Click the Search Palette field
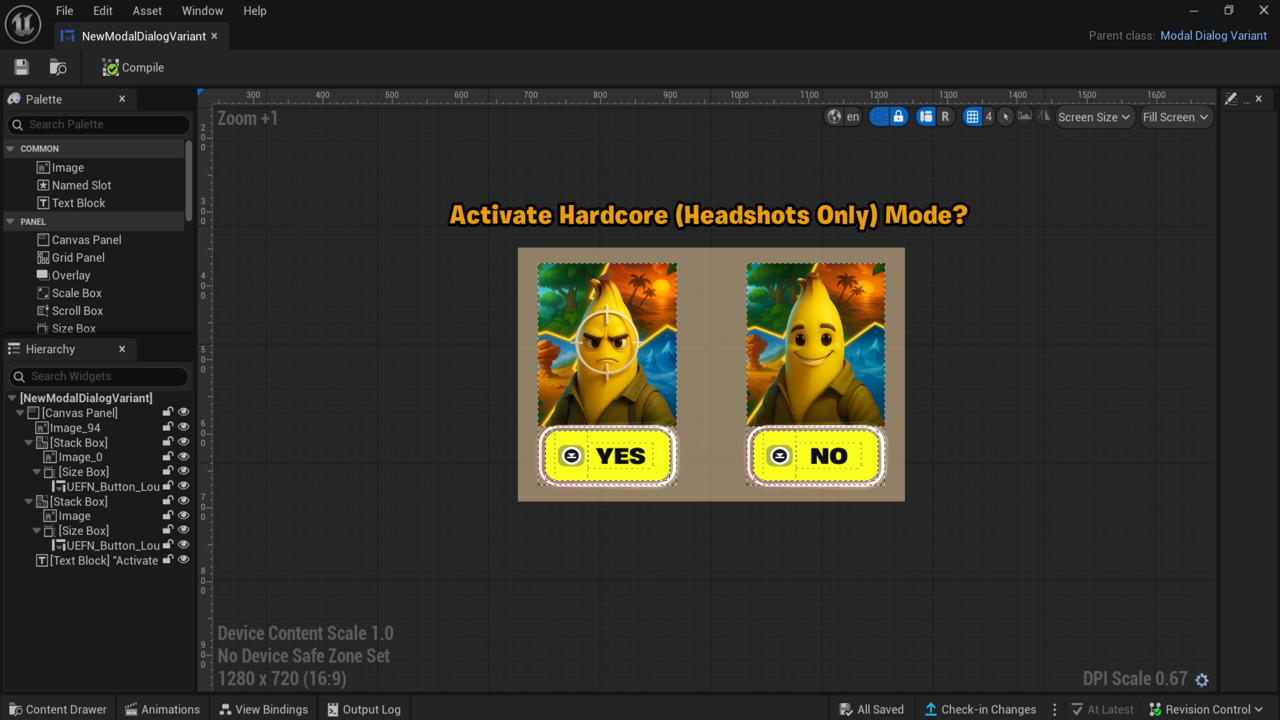The image size is (1280, 720). (x=98, y=124)
